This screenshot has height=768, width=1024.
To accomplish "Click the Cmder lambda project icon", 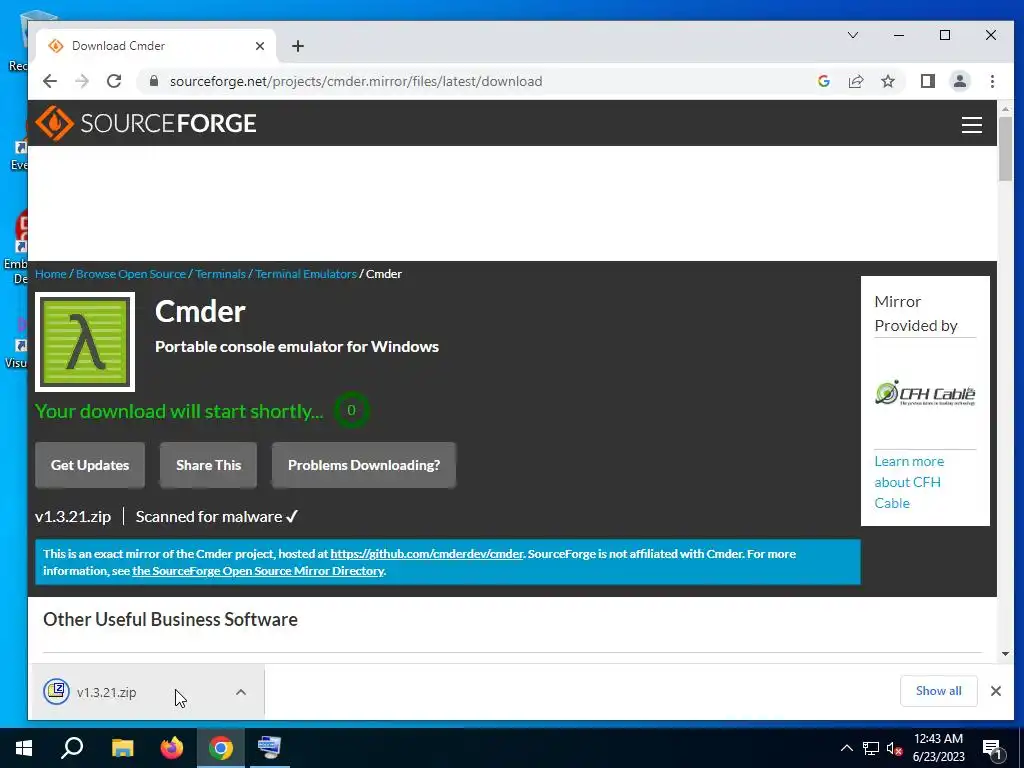I will 85,342.
